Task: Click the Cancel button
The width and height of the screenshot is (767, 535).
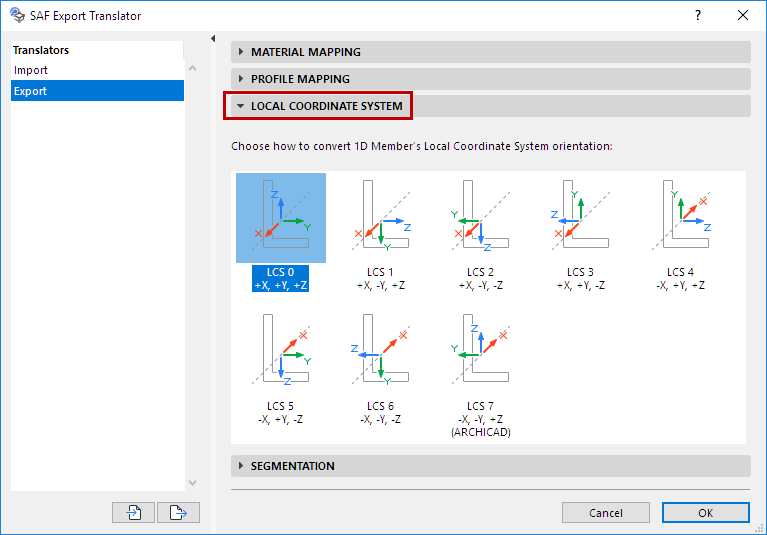Action: [606, 513]
